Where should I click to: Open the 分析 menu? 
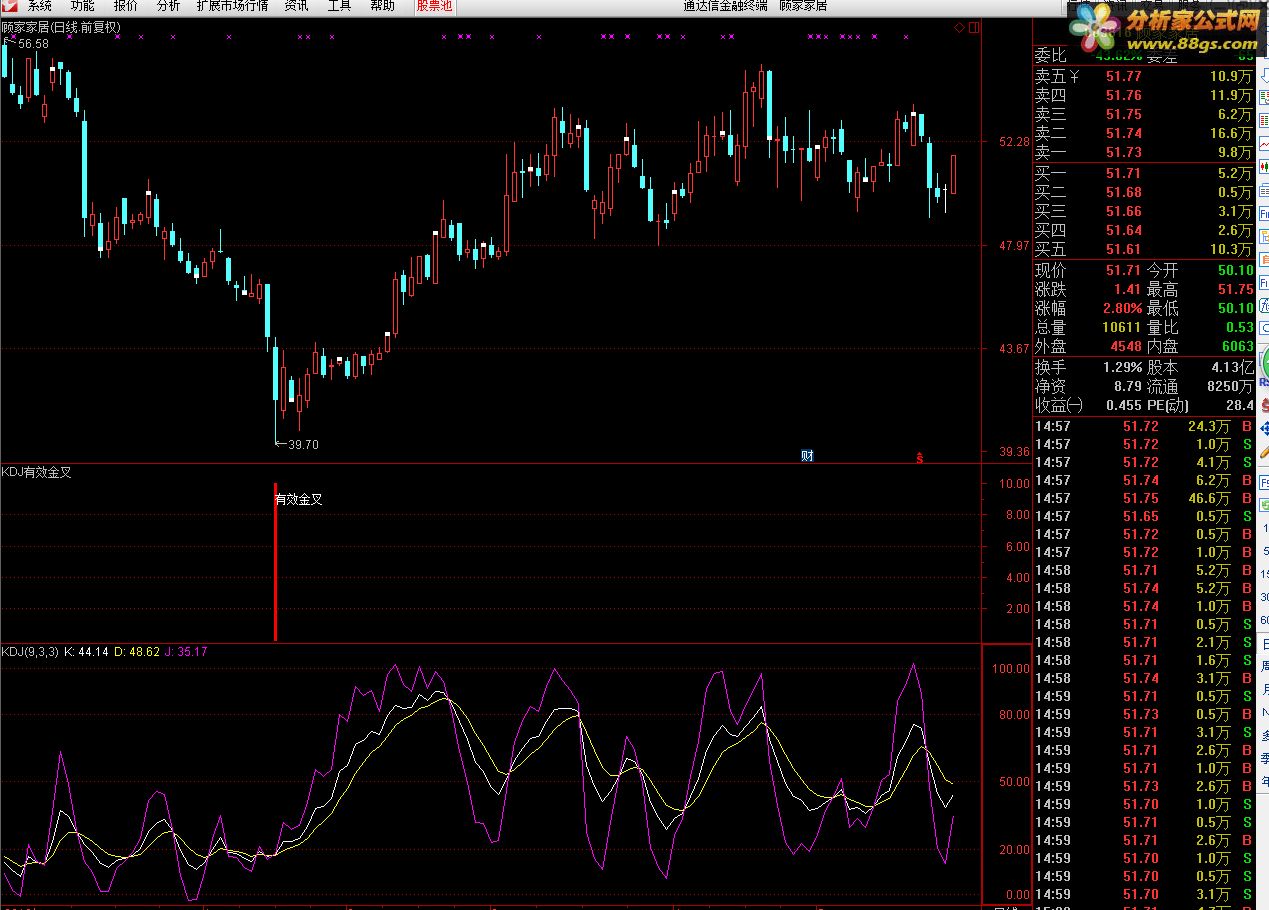pos(169,6)
